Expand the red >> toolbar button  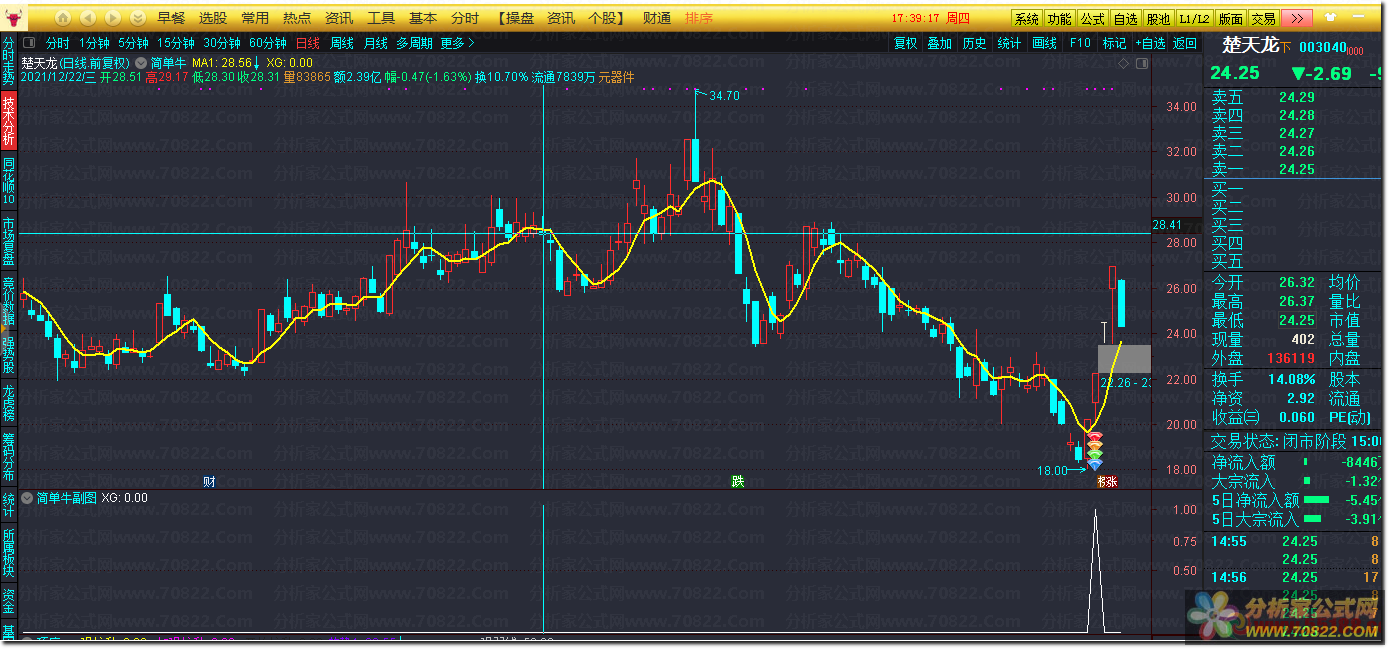pyautogui.click(x=1296, y=18)
